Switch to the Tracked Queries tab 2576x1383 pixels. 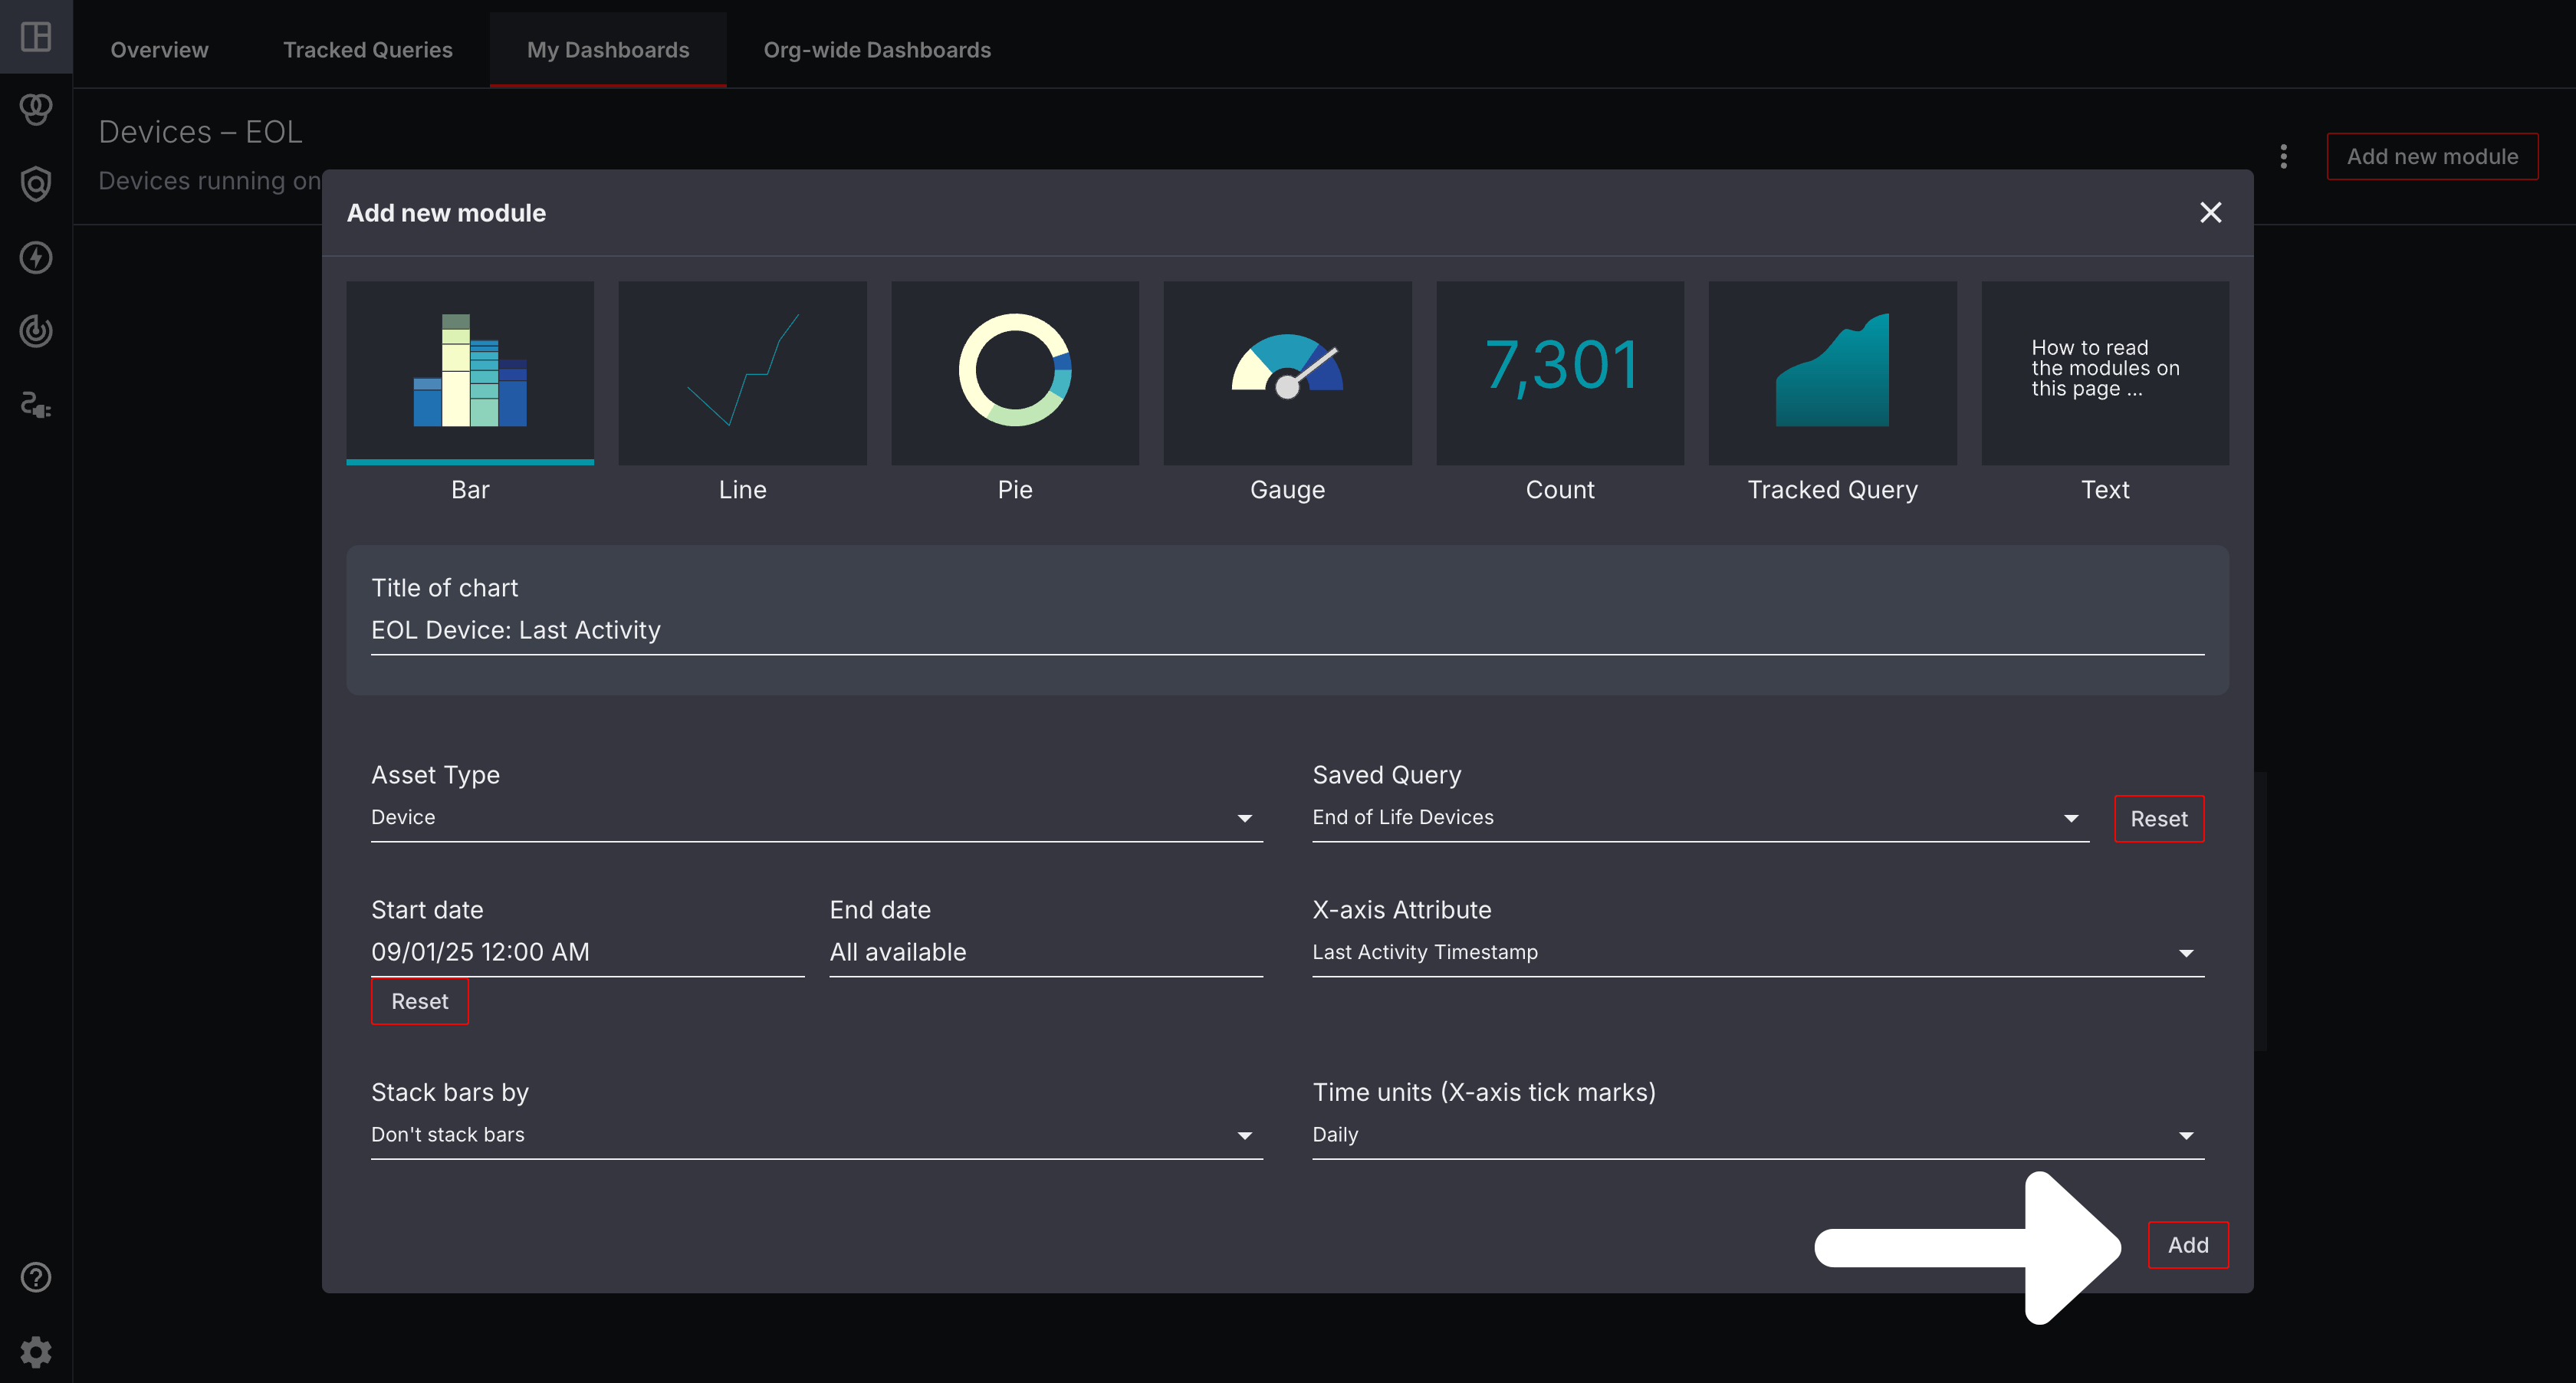pyautogui.click(x=367, y=50)
